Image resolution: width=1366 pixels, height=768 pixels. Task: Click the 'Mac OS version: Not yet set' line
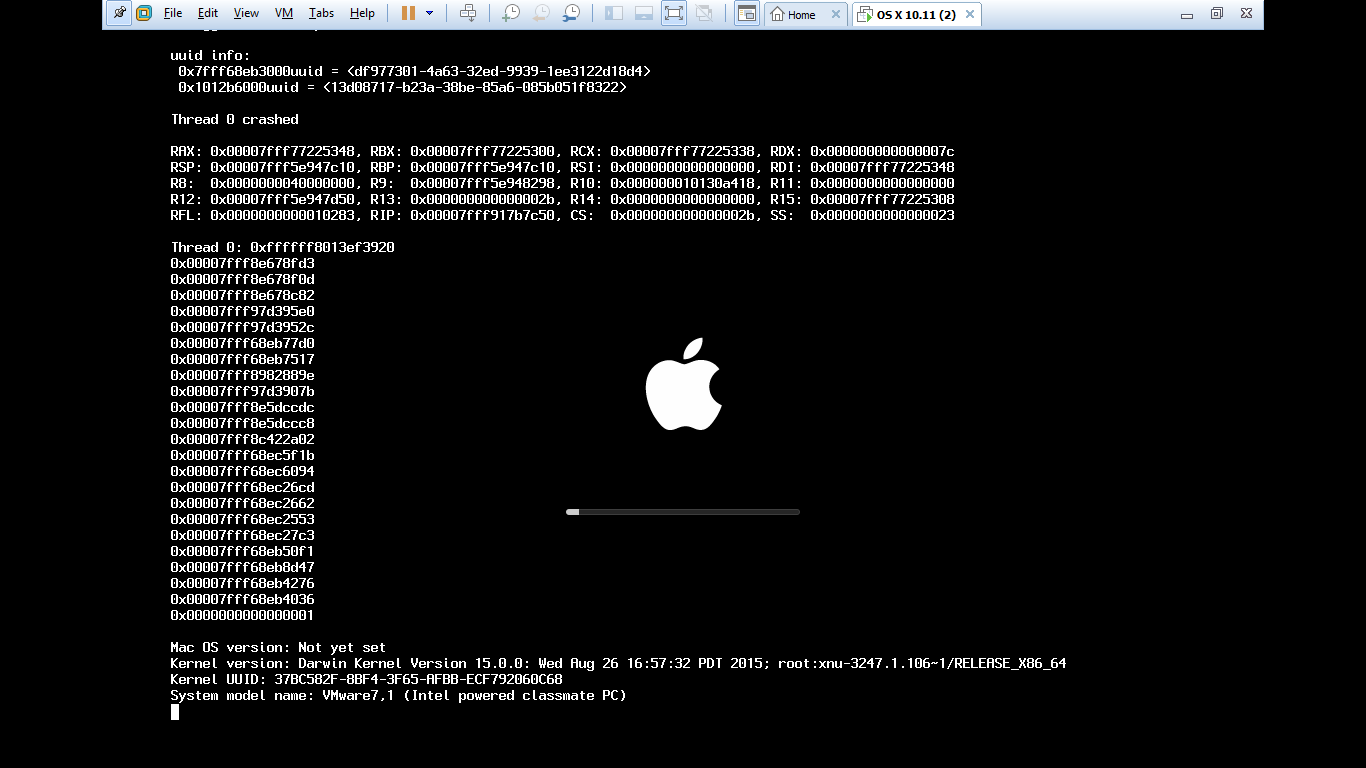(278, 647)
